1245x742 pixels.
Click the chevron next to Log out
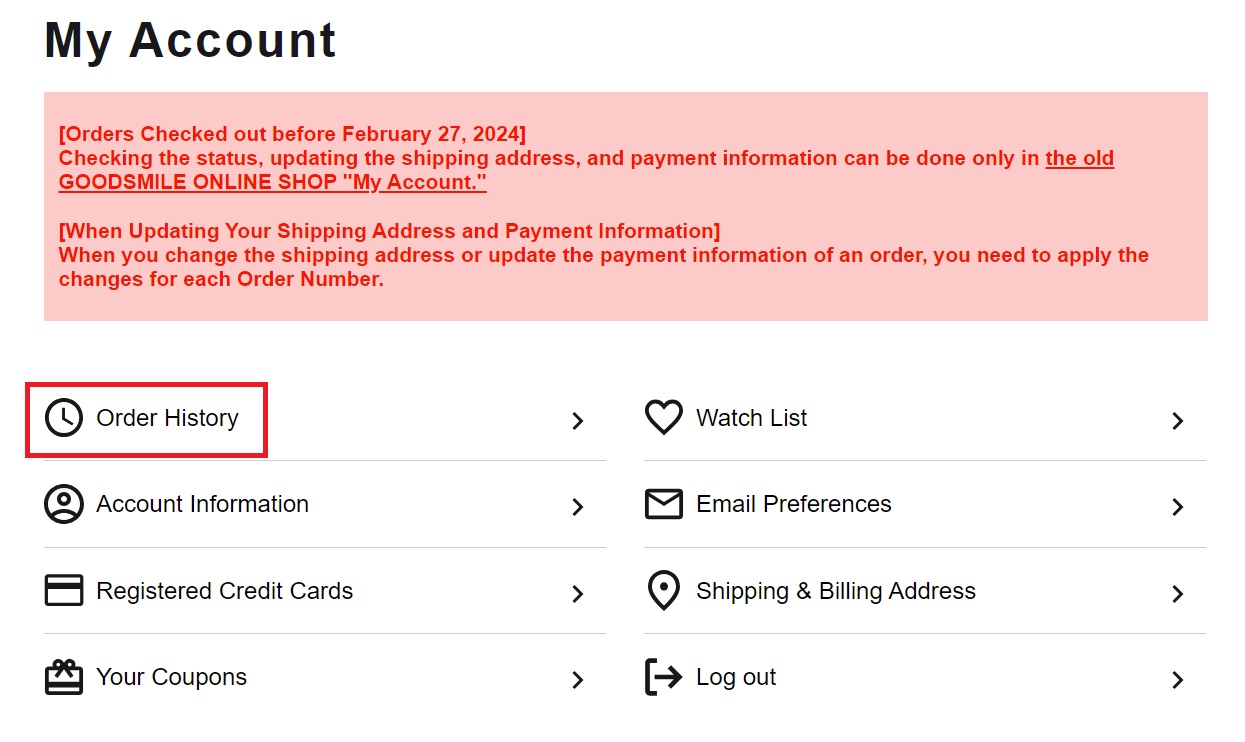1178,680
